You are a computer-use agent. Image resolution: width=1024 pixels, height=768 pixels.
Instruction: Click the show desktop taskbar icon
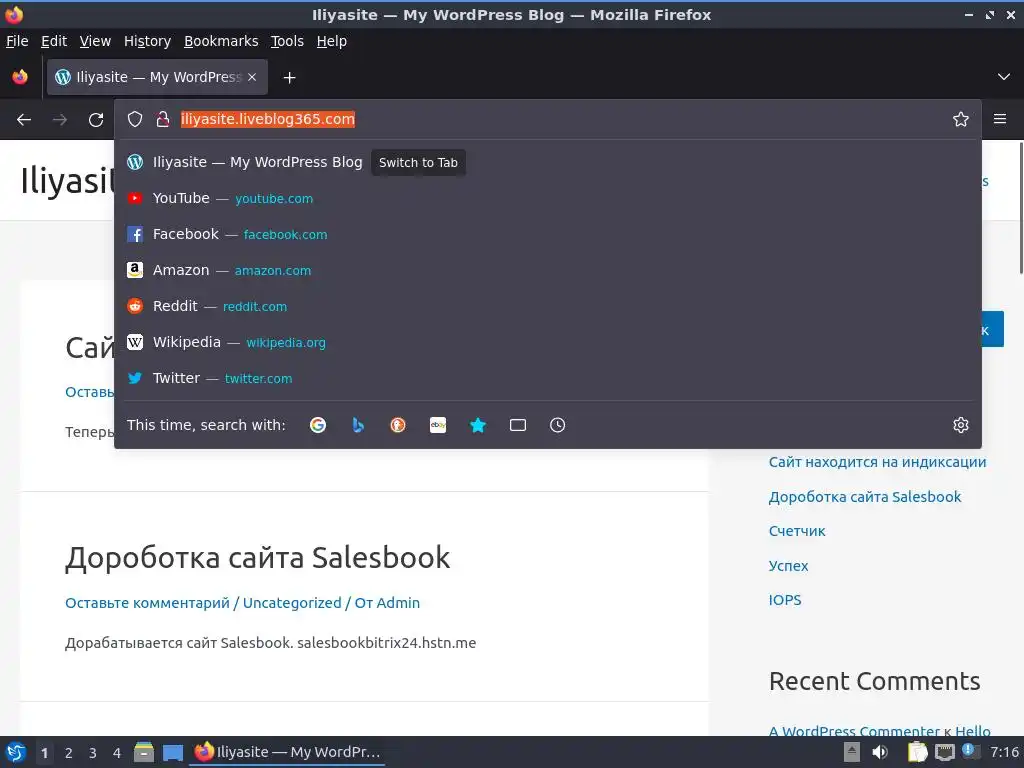pos(173,752)
